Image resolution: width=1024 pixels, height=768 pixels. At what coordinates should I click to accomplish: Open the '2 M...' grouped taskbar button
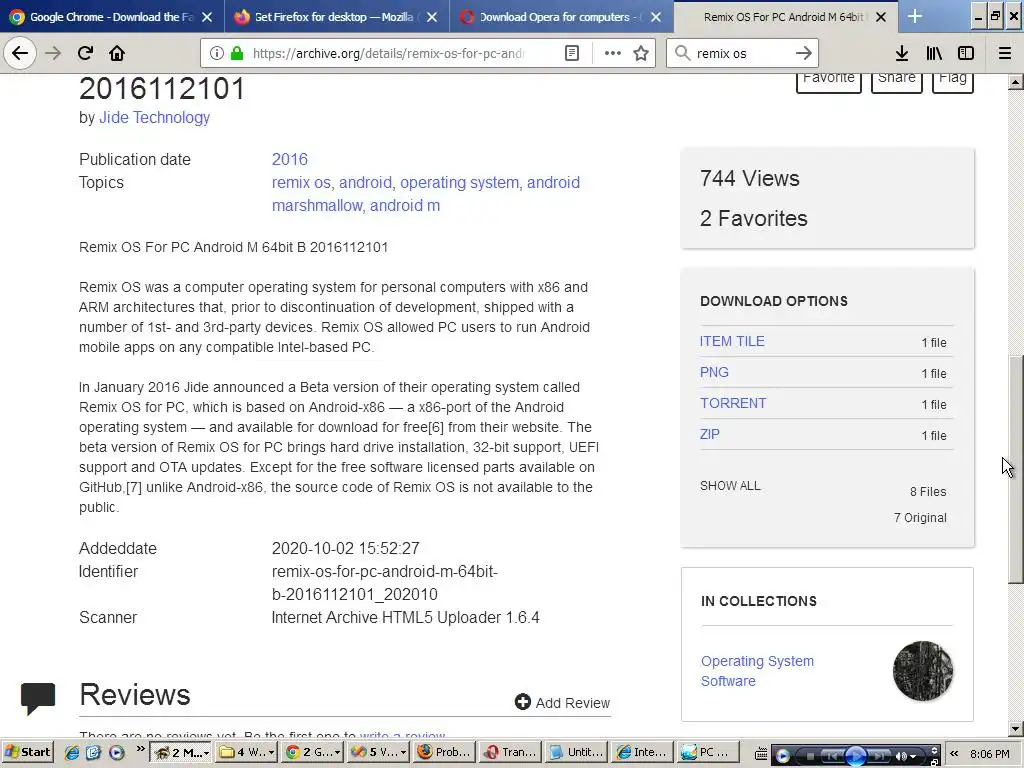point(181,752)
